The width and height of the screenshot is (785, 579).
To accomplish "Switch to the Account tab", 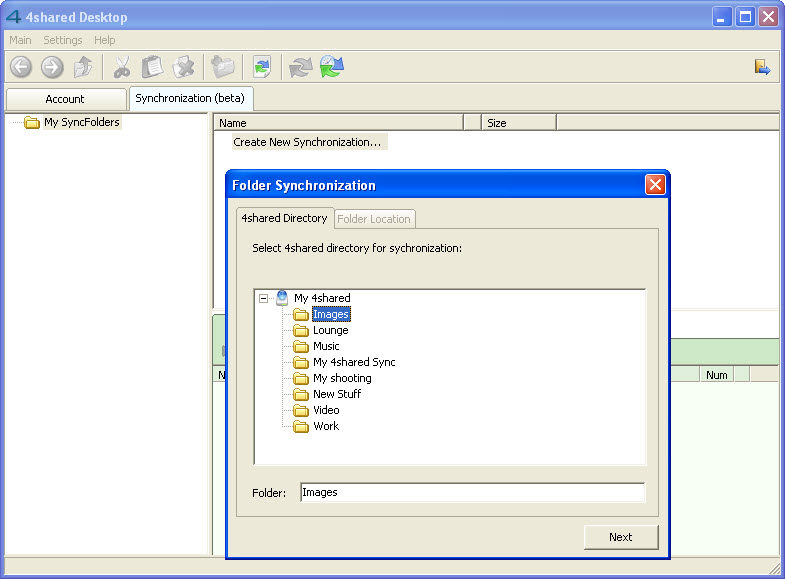I will coord(65,99).
